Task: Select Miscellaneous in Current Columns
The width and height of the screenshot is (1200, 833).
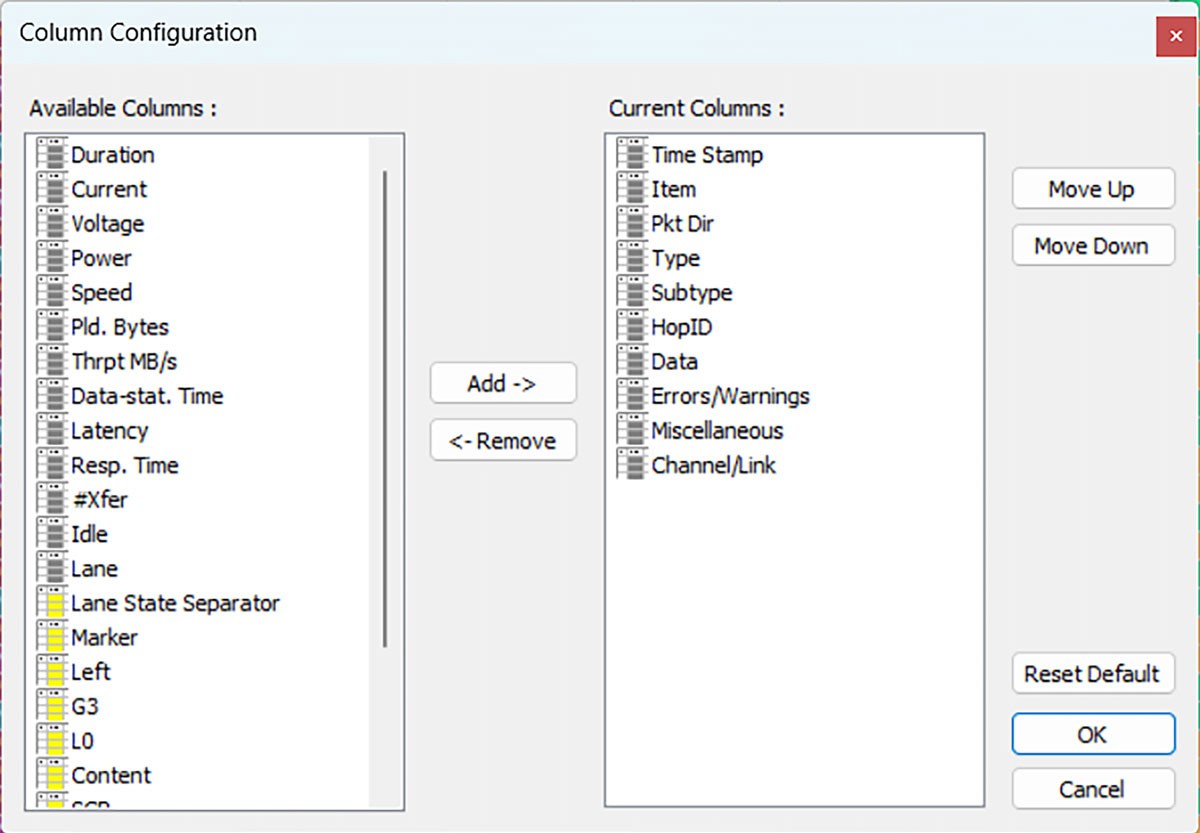Action: point(717,430)
